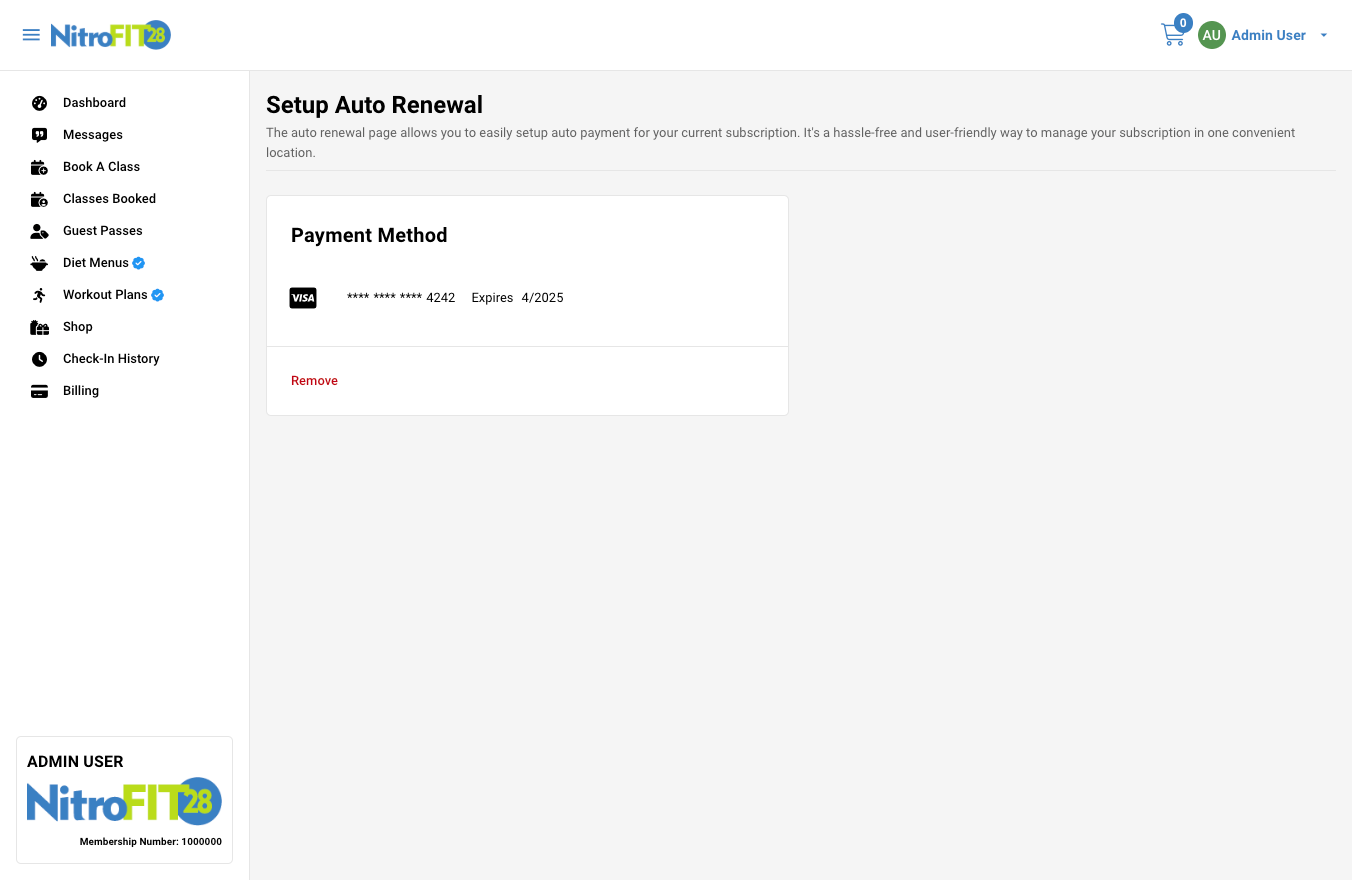Select the Diet Menus menu entry
The width and height of the screenshot is (1352, 880).
pos(94,262)
